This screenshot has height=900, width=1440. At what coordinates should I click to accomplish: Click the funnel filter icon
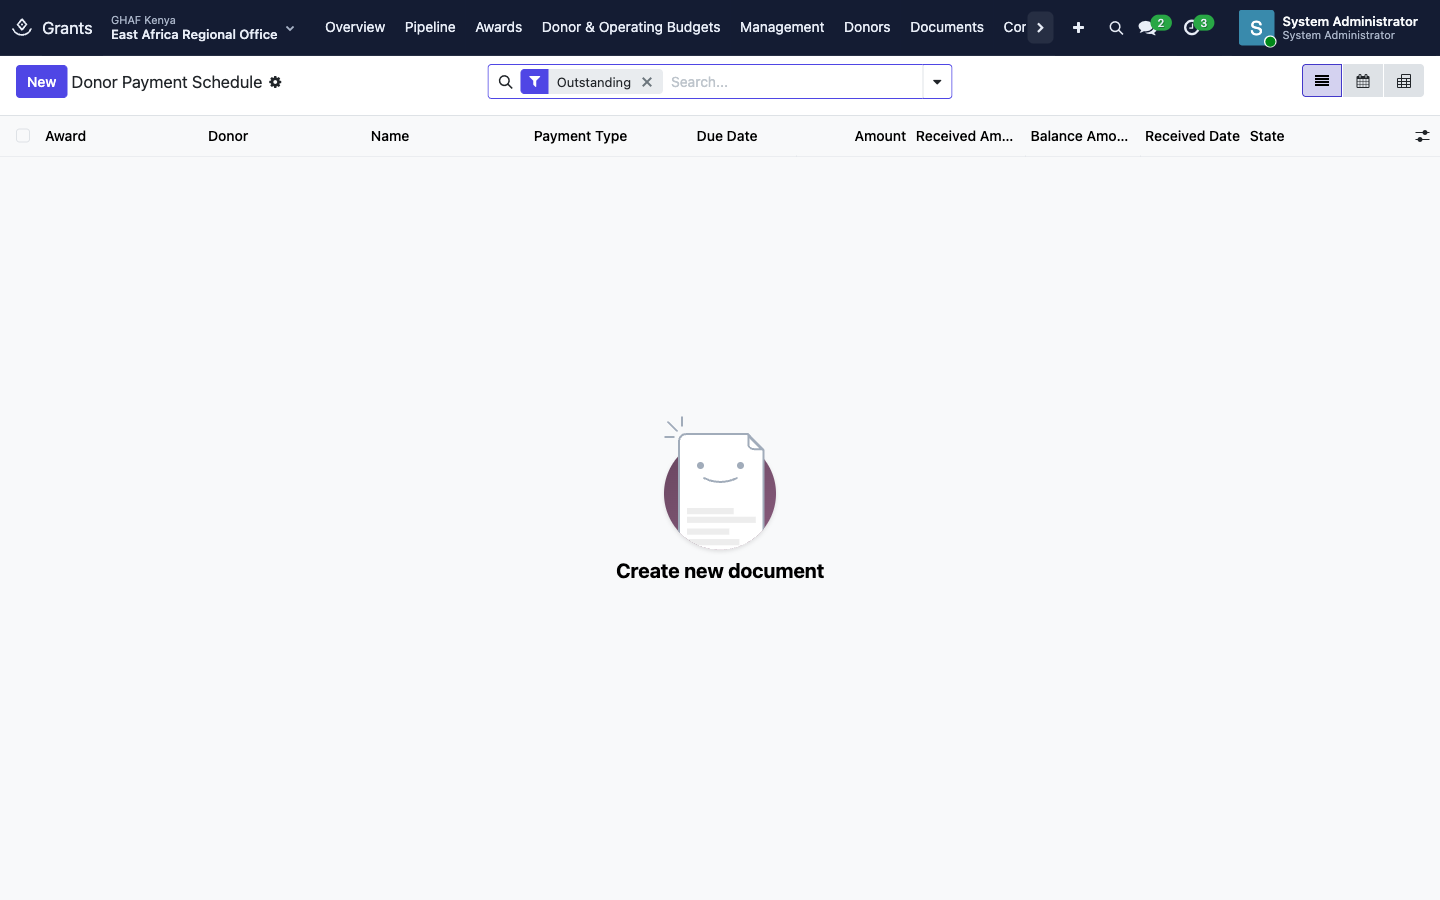(535, 82)
